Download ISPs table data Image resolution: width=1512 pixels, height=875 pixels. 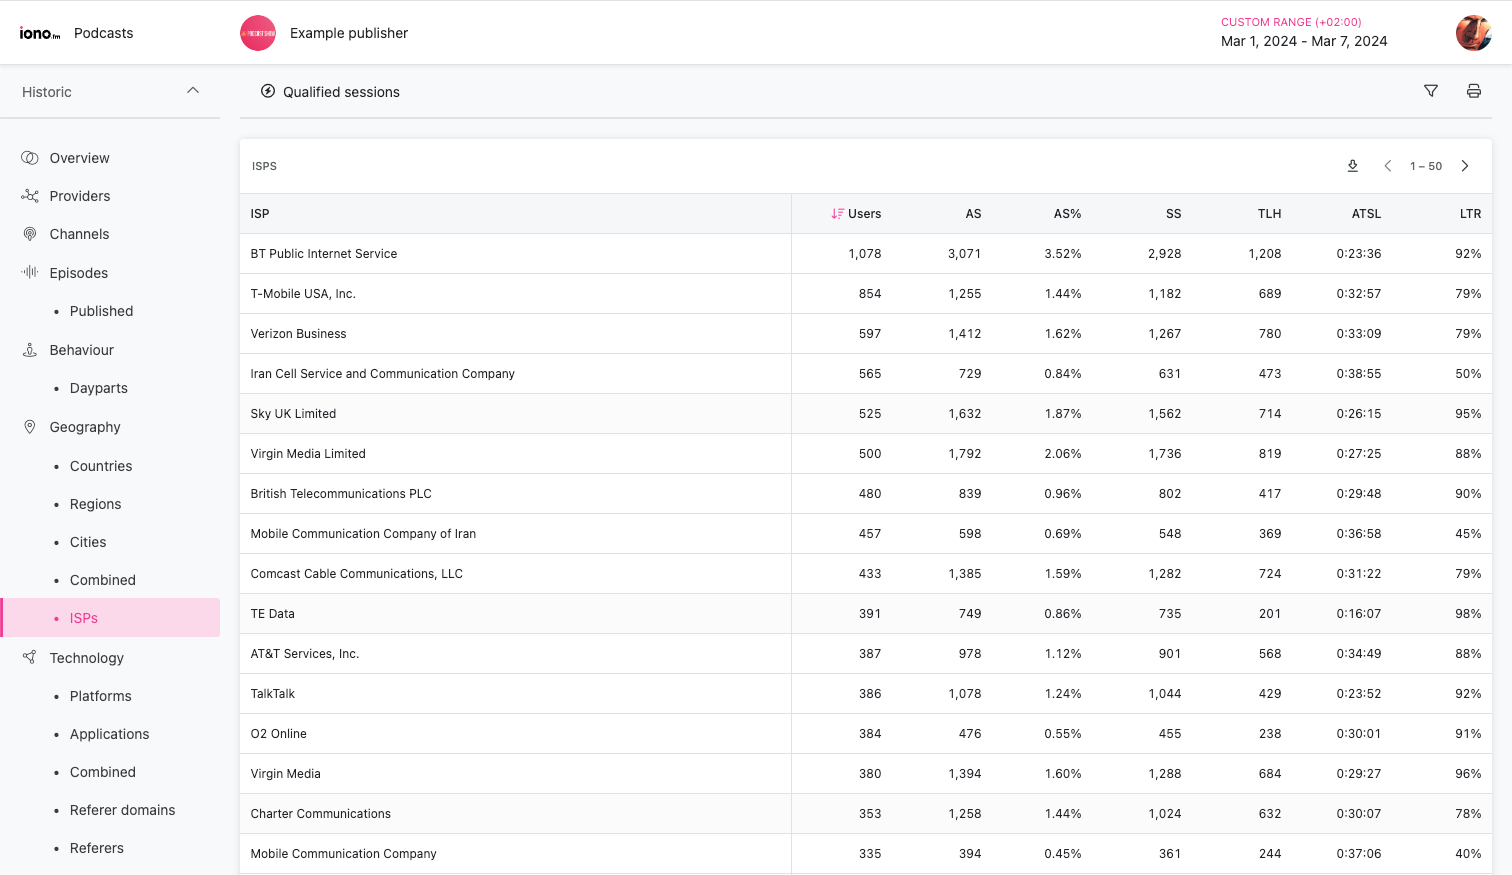tap(1352, 166)
